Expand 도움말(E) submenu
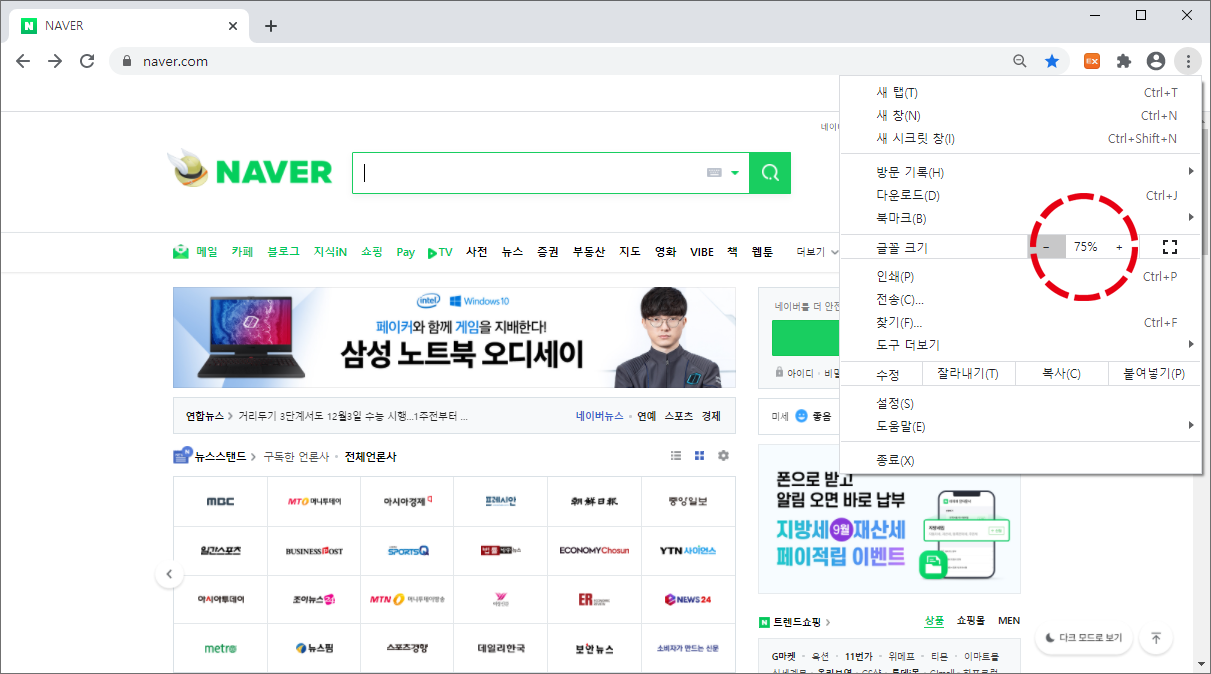 [x=1020, y=427]
